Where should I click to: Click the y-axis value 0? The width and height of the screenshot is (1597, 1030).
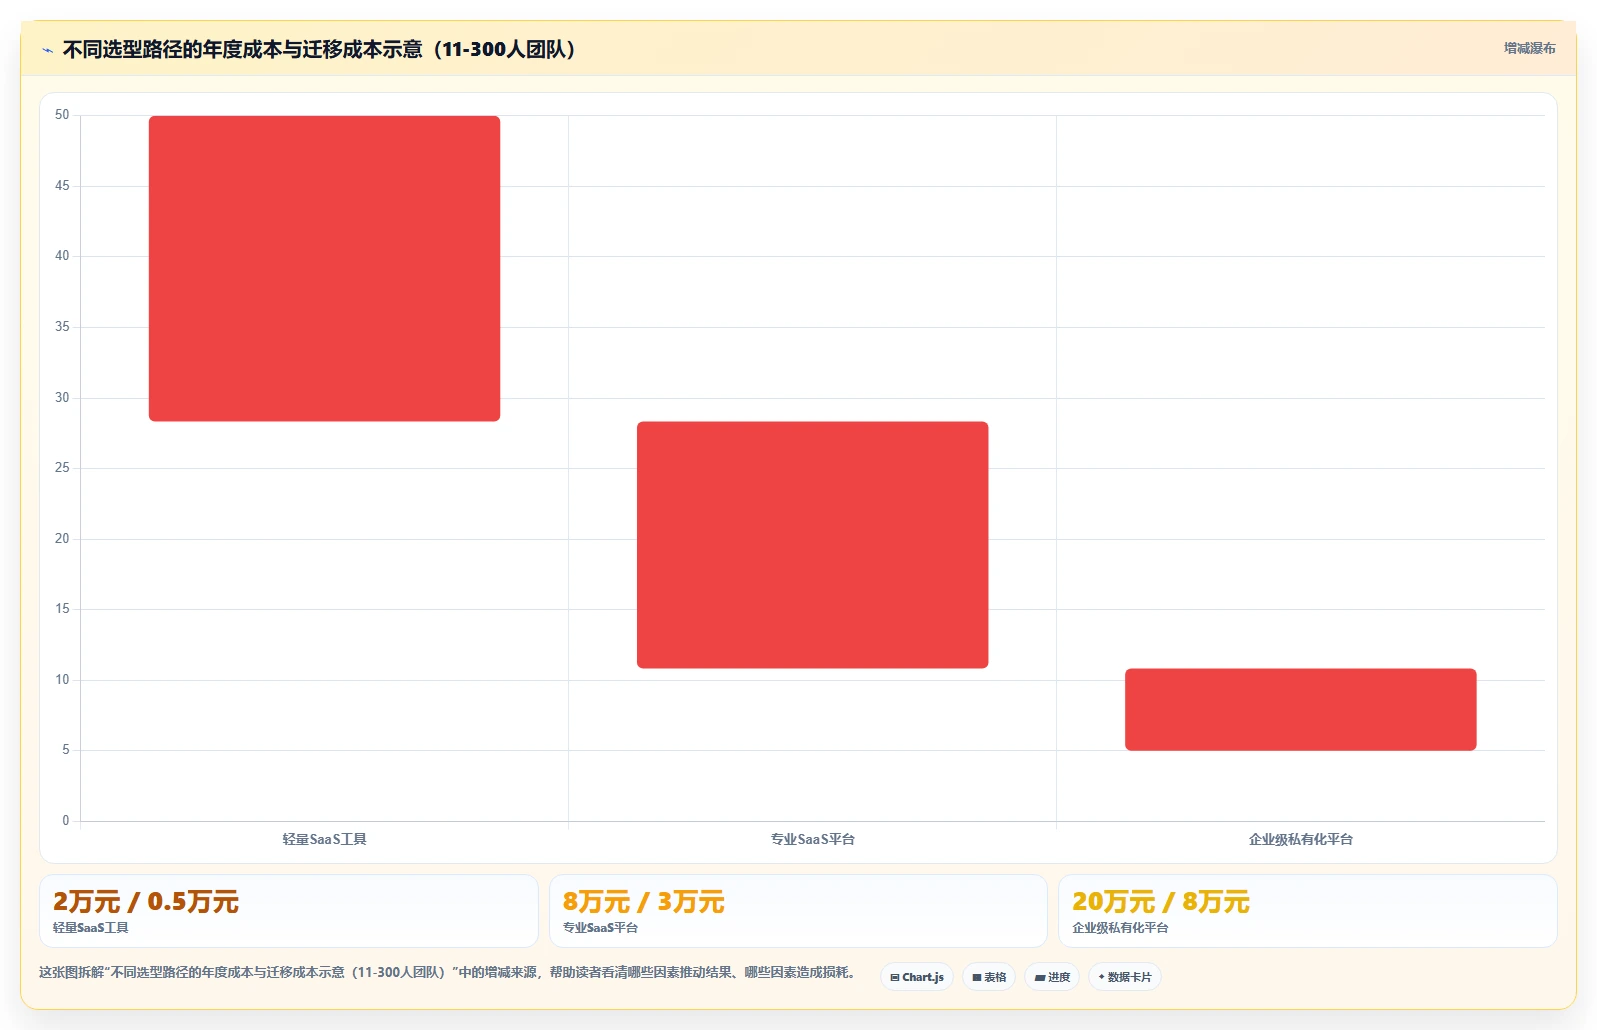point(66,821)
